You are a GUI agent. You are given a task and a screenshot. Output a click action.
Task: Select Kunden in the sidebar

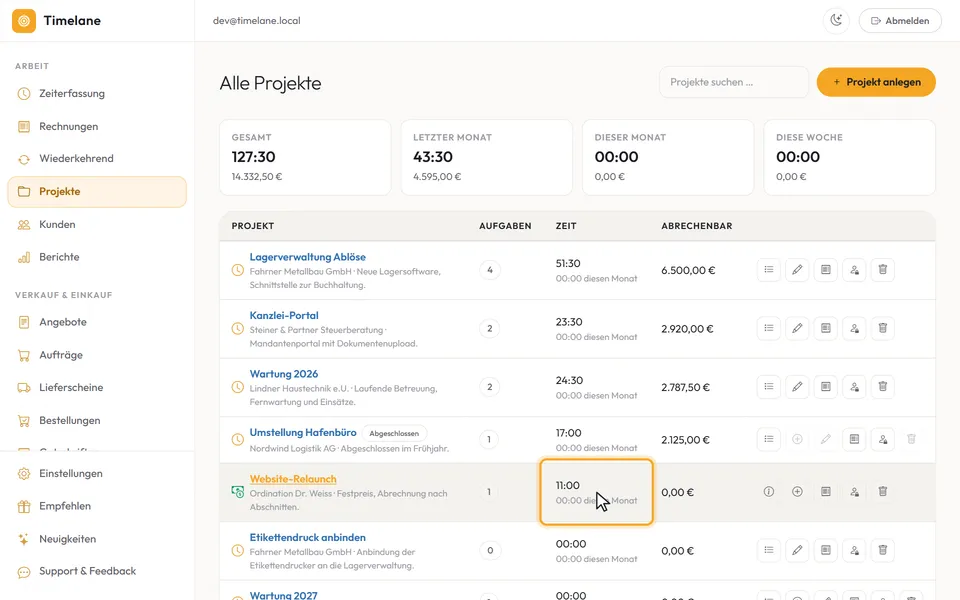pyautogui.click(x=97, y=225)
